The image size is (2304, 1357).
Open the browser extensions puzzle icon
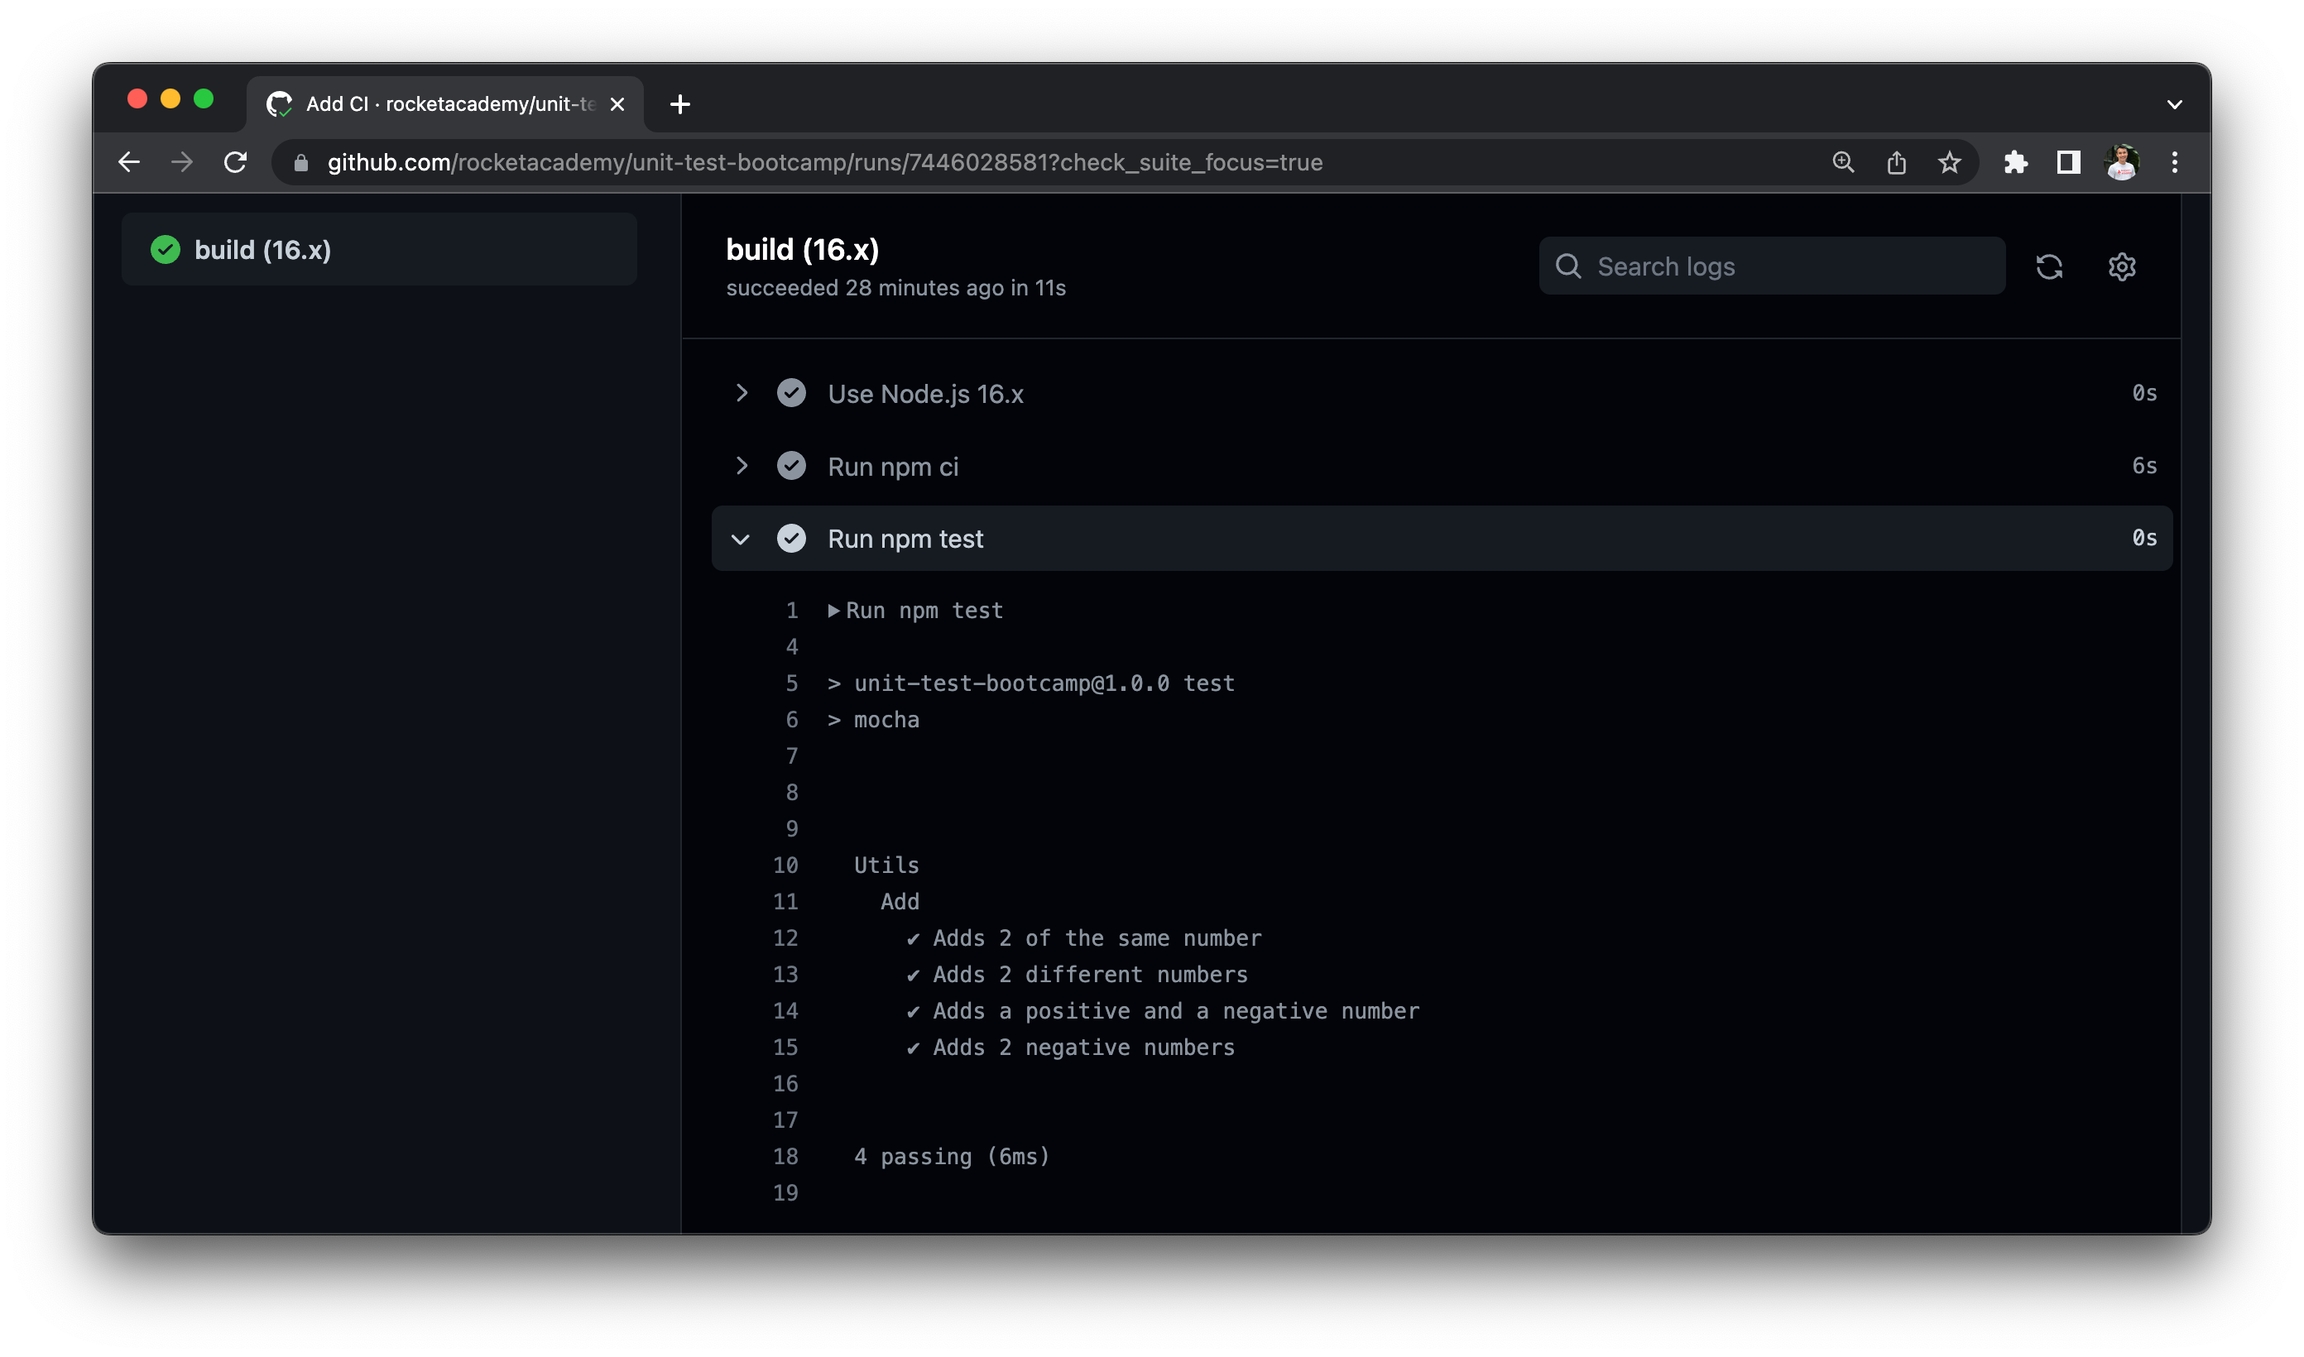(x=2015, y=162)
